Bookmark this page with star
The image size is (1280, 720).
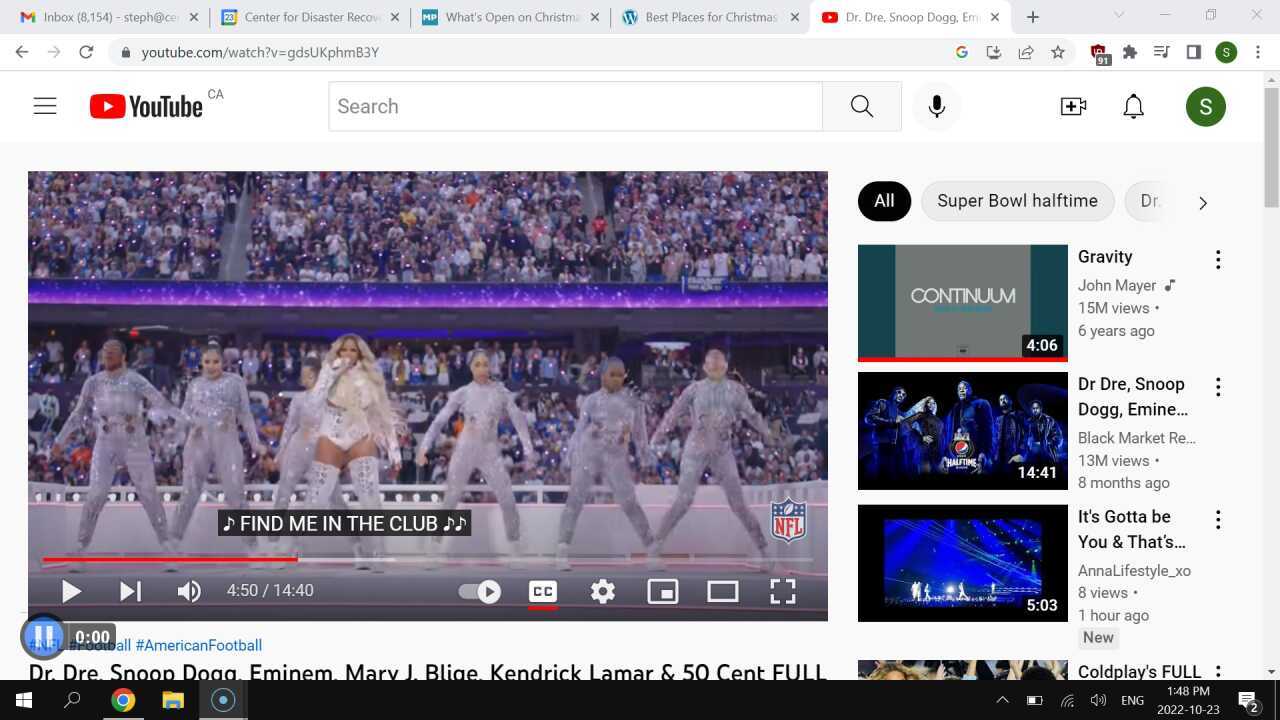click(1058, 52)
